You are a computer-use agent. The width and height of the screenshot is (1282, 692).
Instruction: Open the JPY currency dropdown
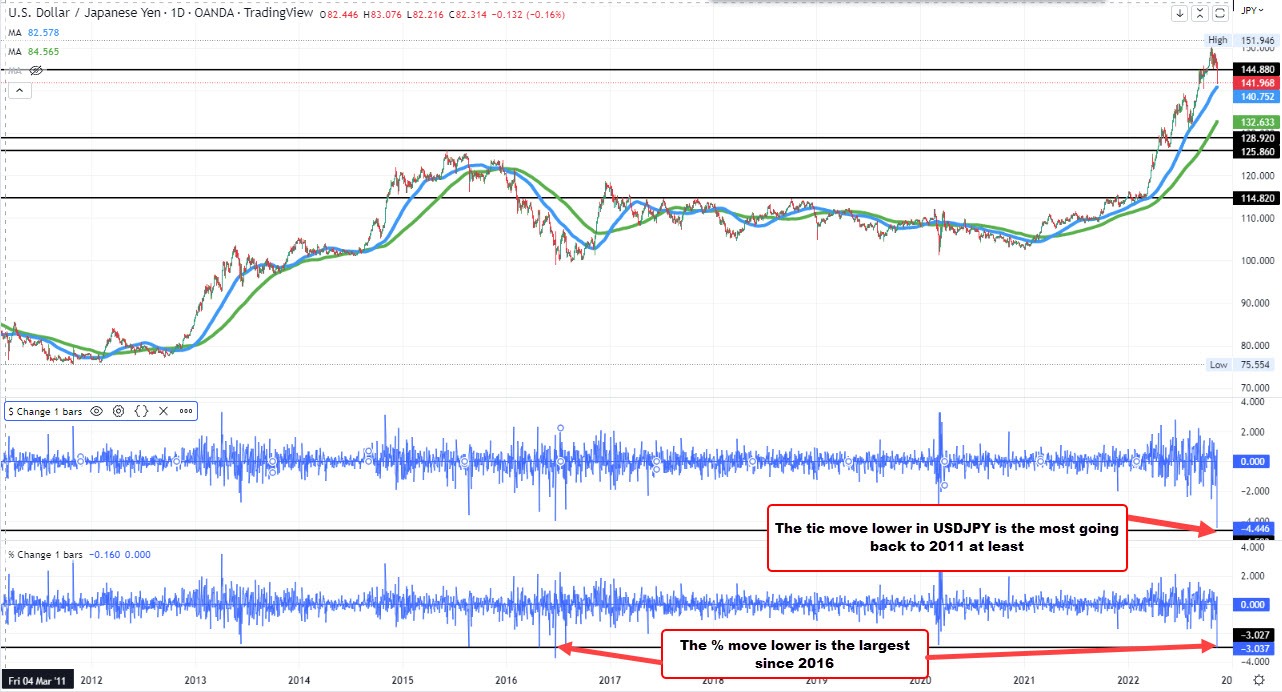pos(1252,11)
